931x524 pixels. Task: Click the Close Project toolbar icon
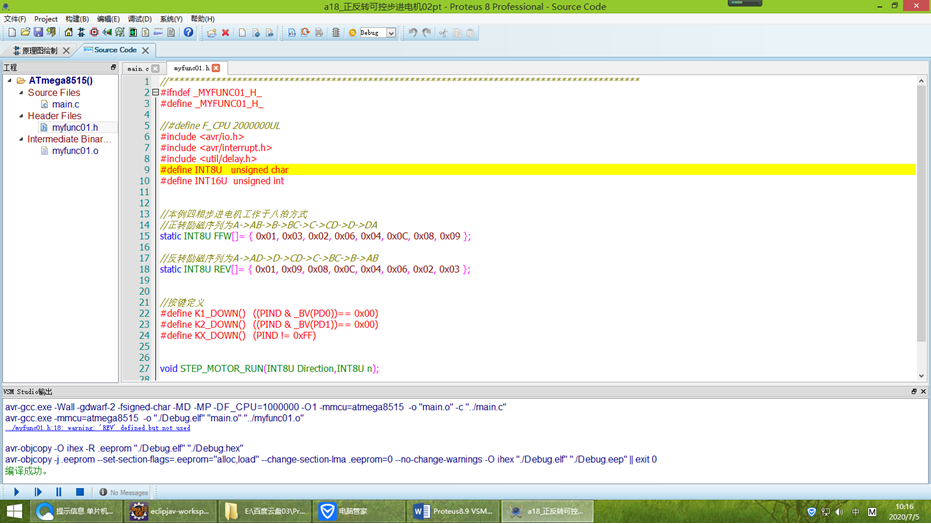tap(51, 33)
